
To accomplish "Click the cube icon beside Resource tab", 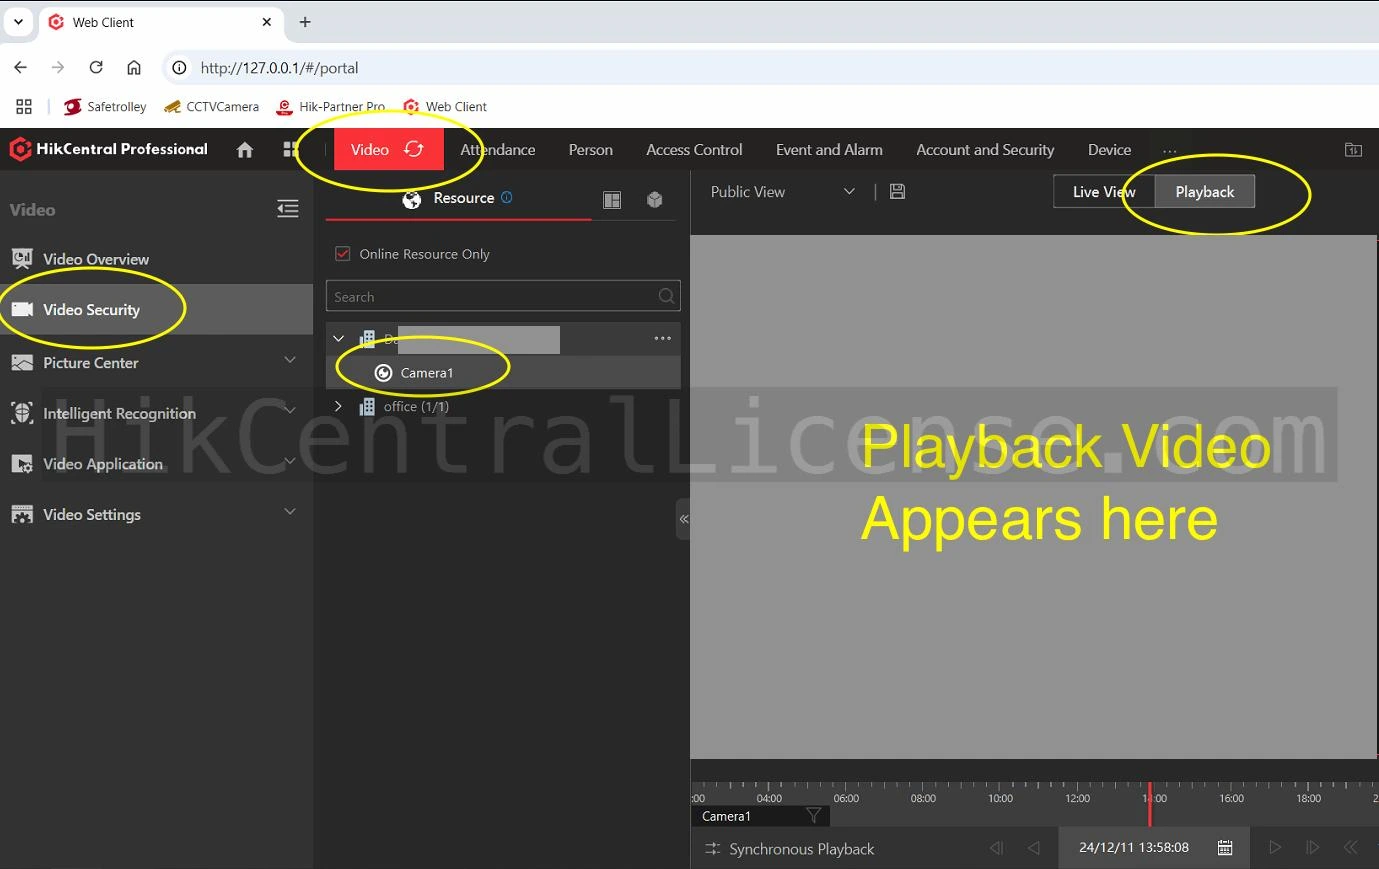I will [655, 200].
